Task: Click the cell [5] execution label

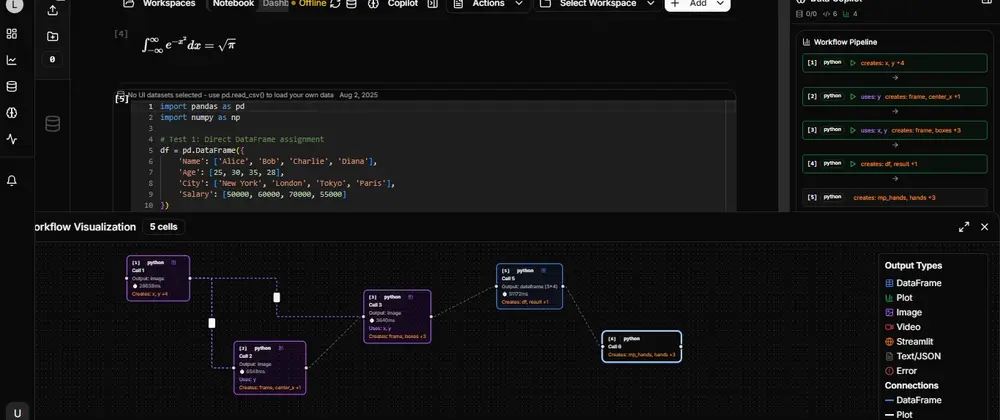Action: (121, 99)
